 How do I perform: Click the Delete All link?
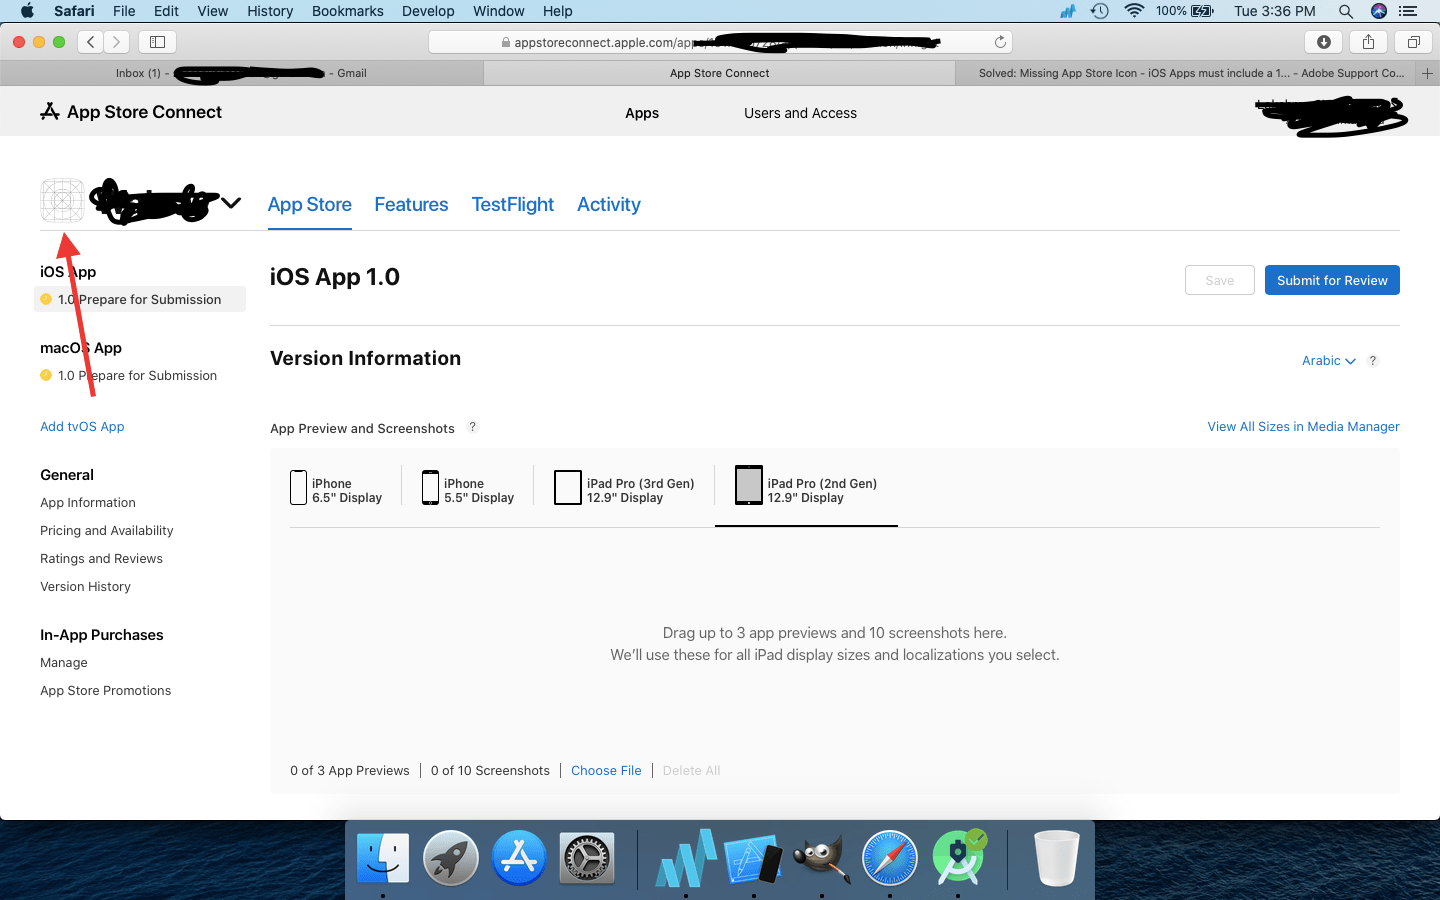click(691, 771)
